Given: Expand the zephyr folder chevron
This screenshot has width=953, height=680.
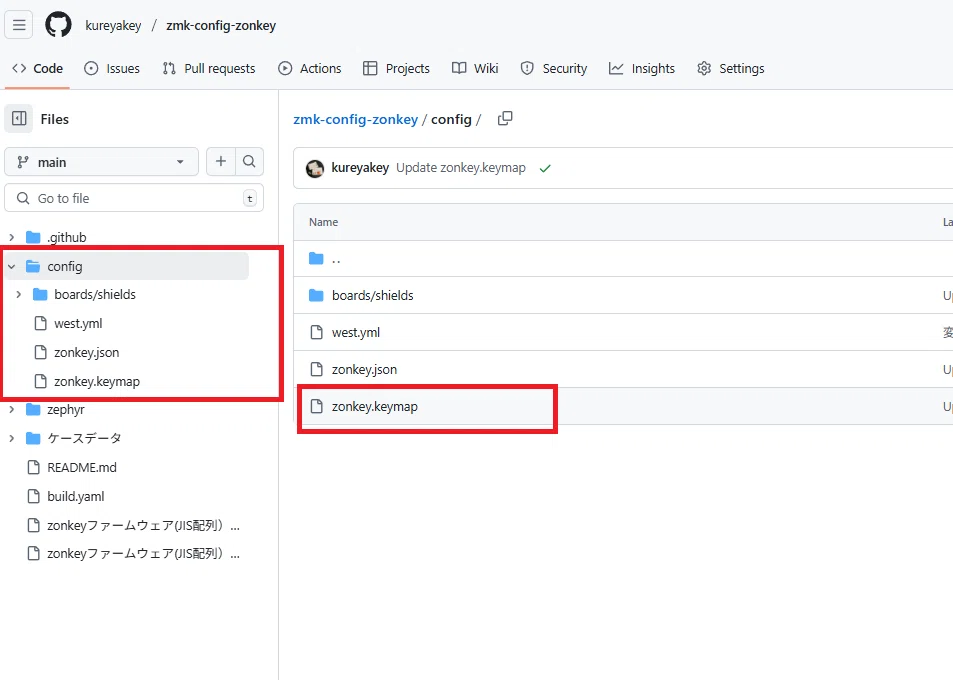Looking at the screenshot, I should point(12,410).
